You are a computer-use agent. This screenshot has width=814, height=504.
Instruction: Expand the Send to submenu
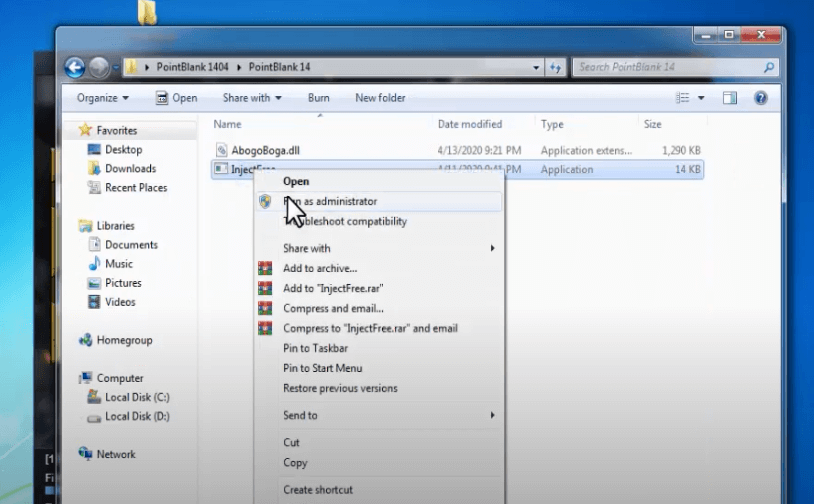[379, 415]
